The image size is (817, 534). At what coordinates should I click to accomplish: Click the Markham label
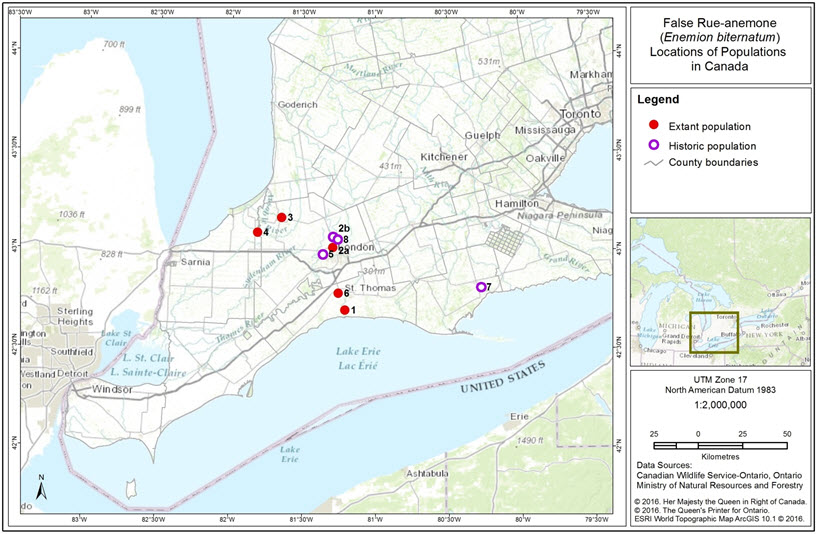click(x=591, y=74)
